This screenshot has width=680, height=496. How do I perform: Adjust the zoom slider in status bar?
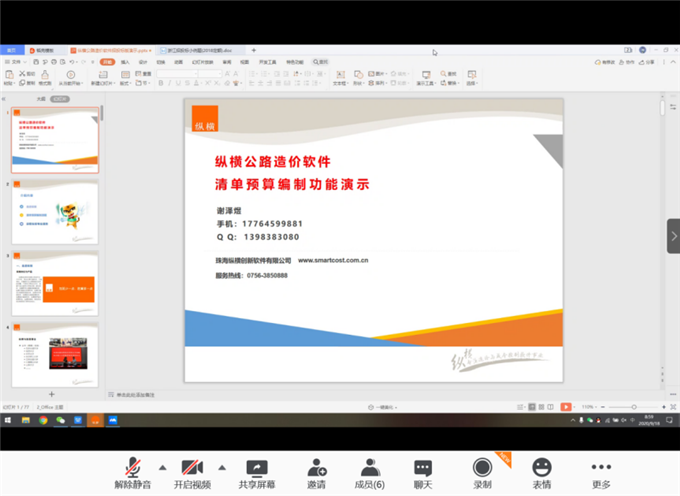[634, 407]
